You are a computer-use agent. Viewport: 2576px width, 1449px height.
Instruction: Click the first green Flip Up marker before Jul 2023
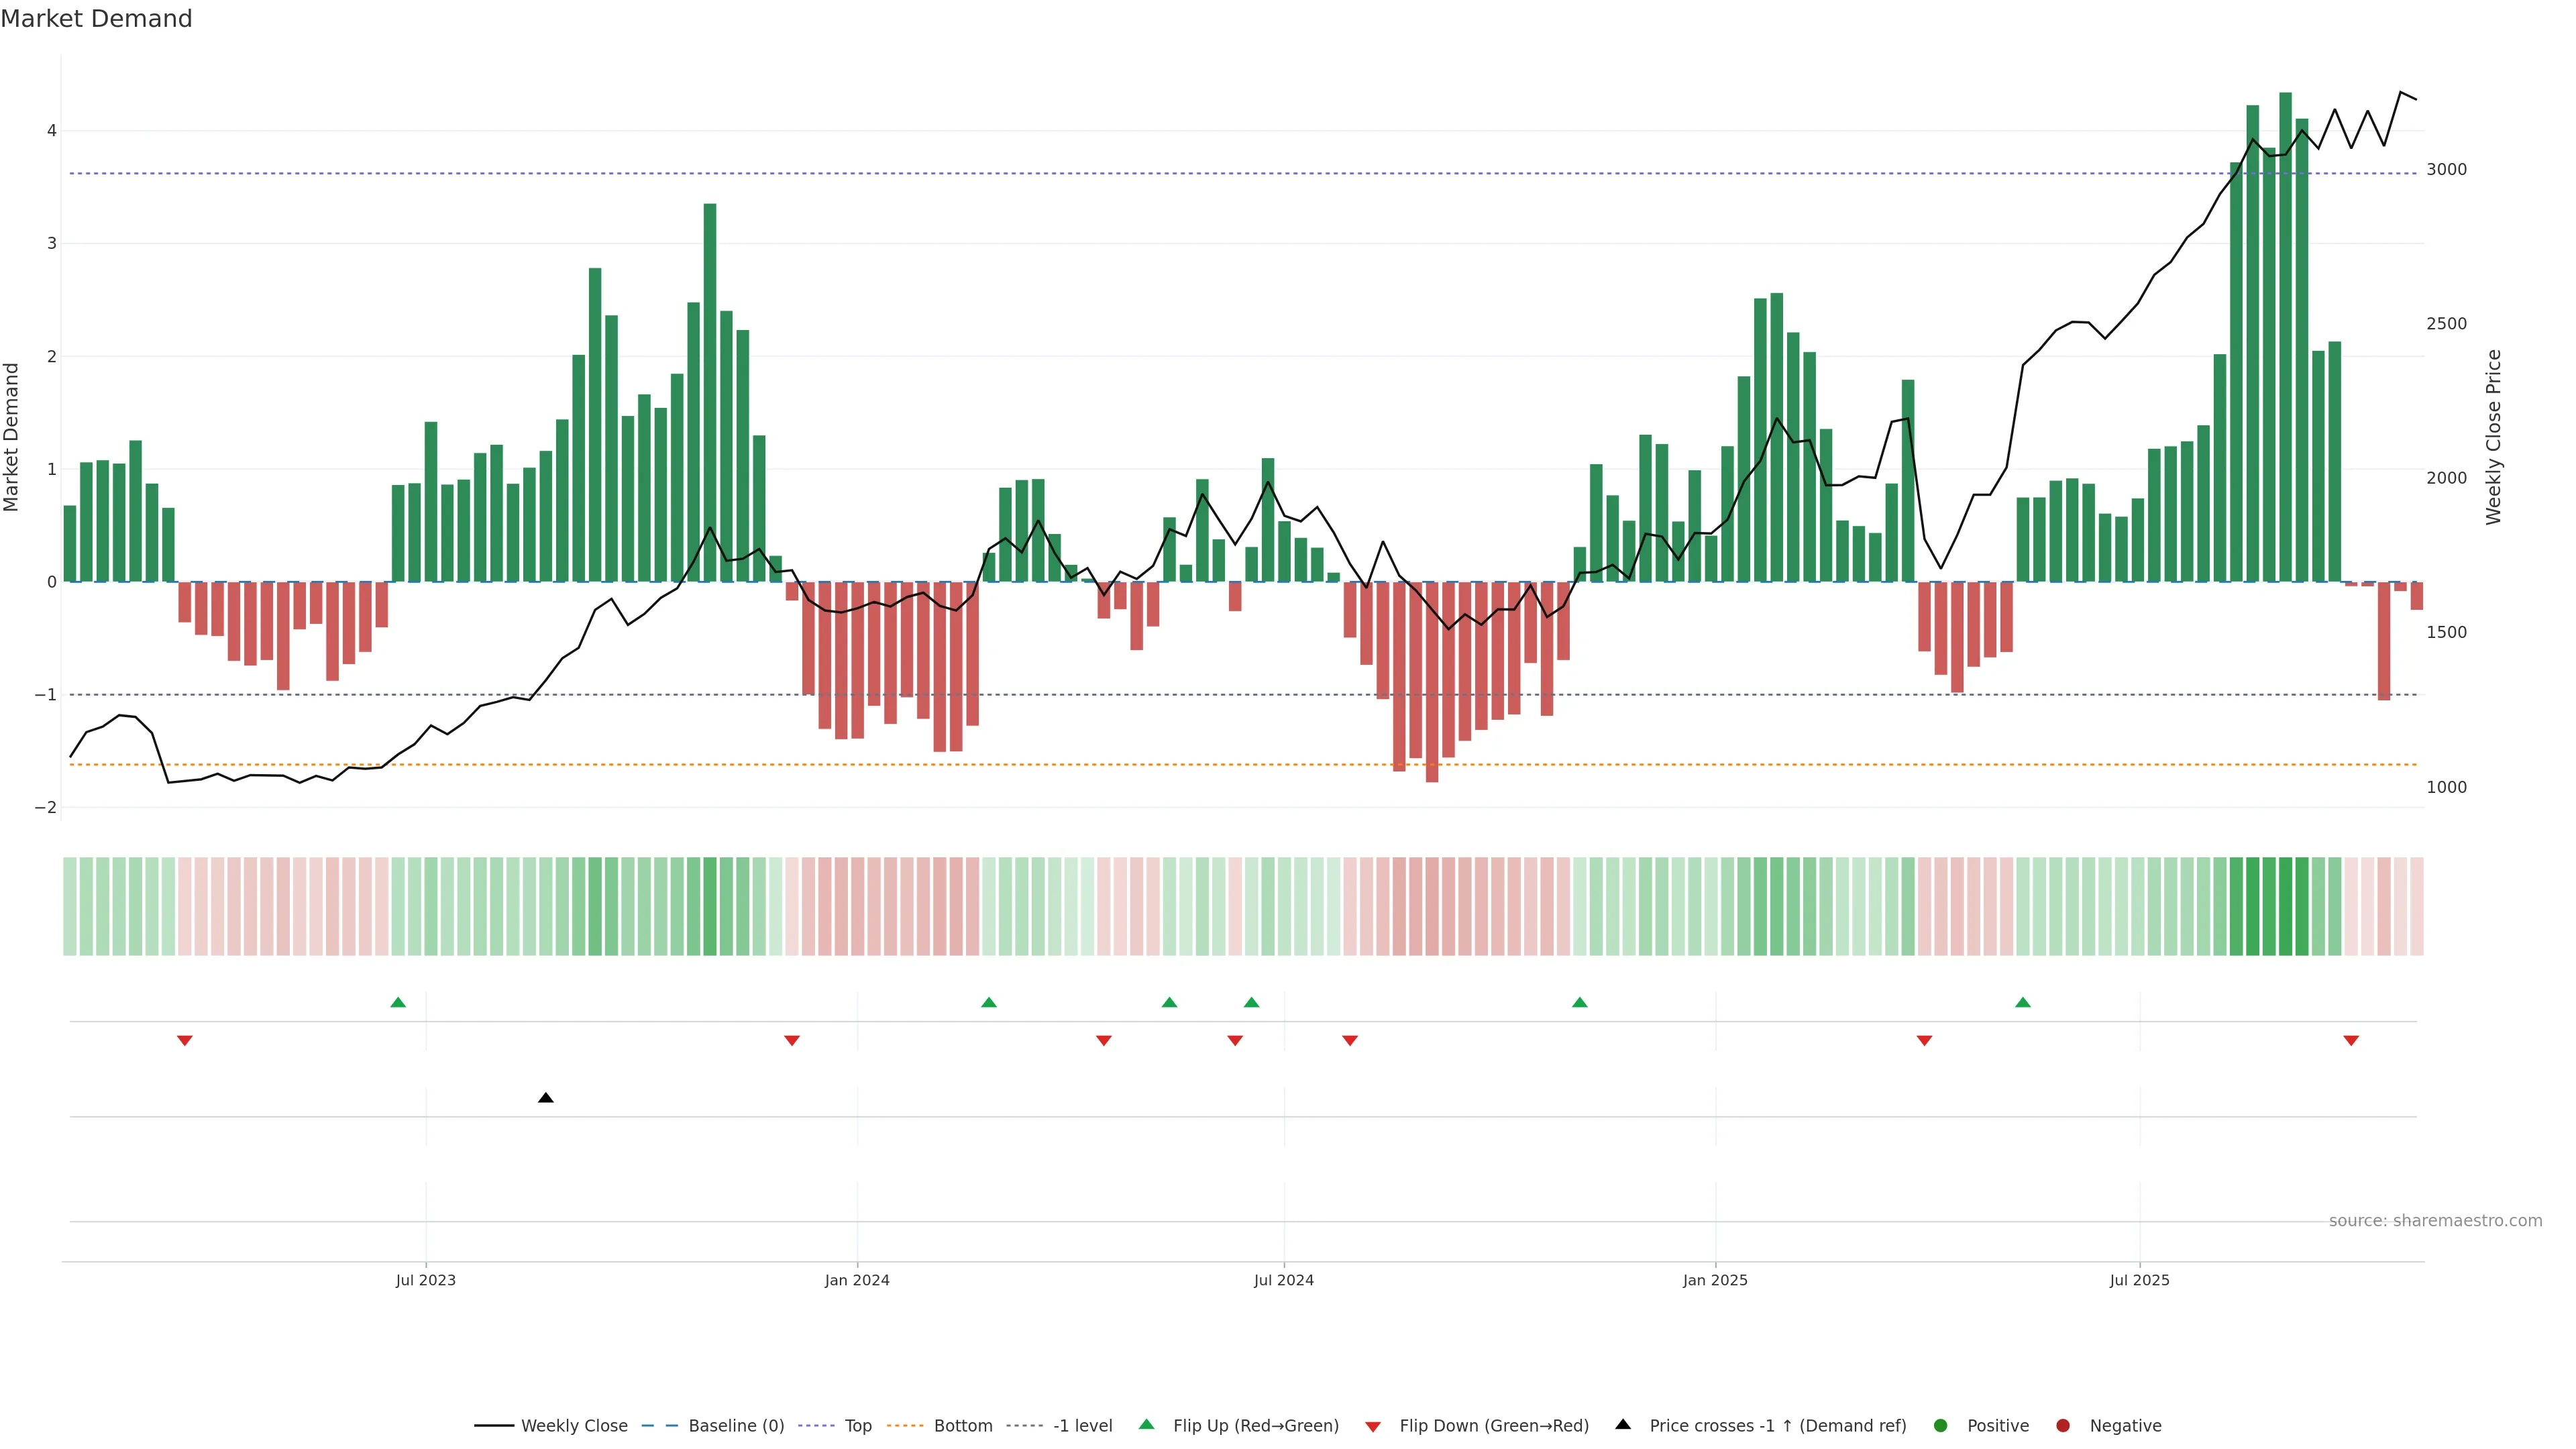tap(398, 1002)
